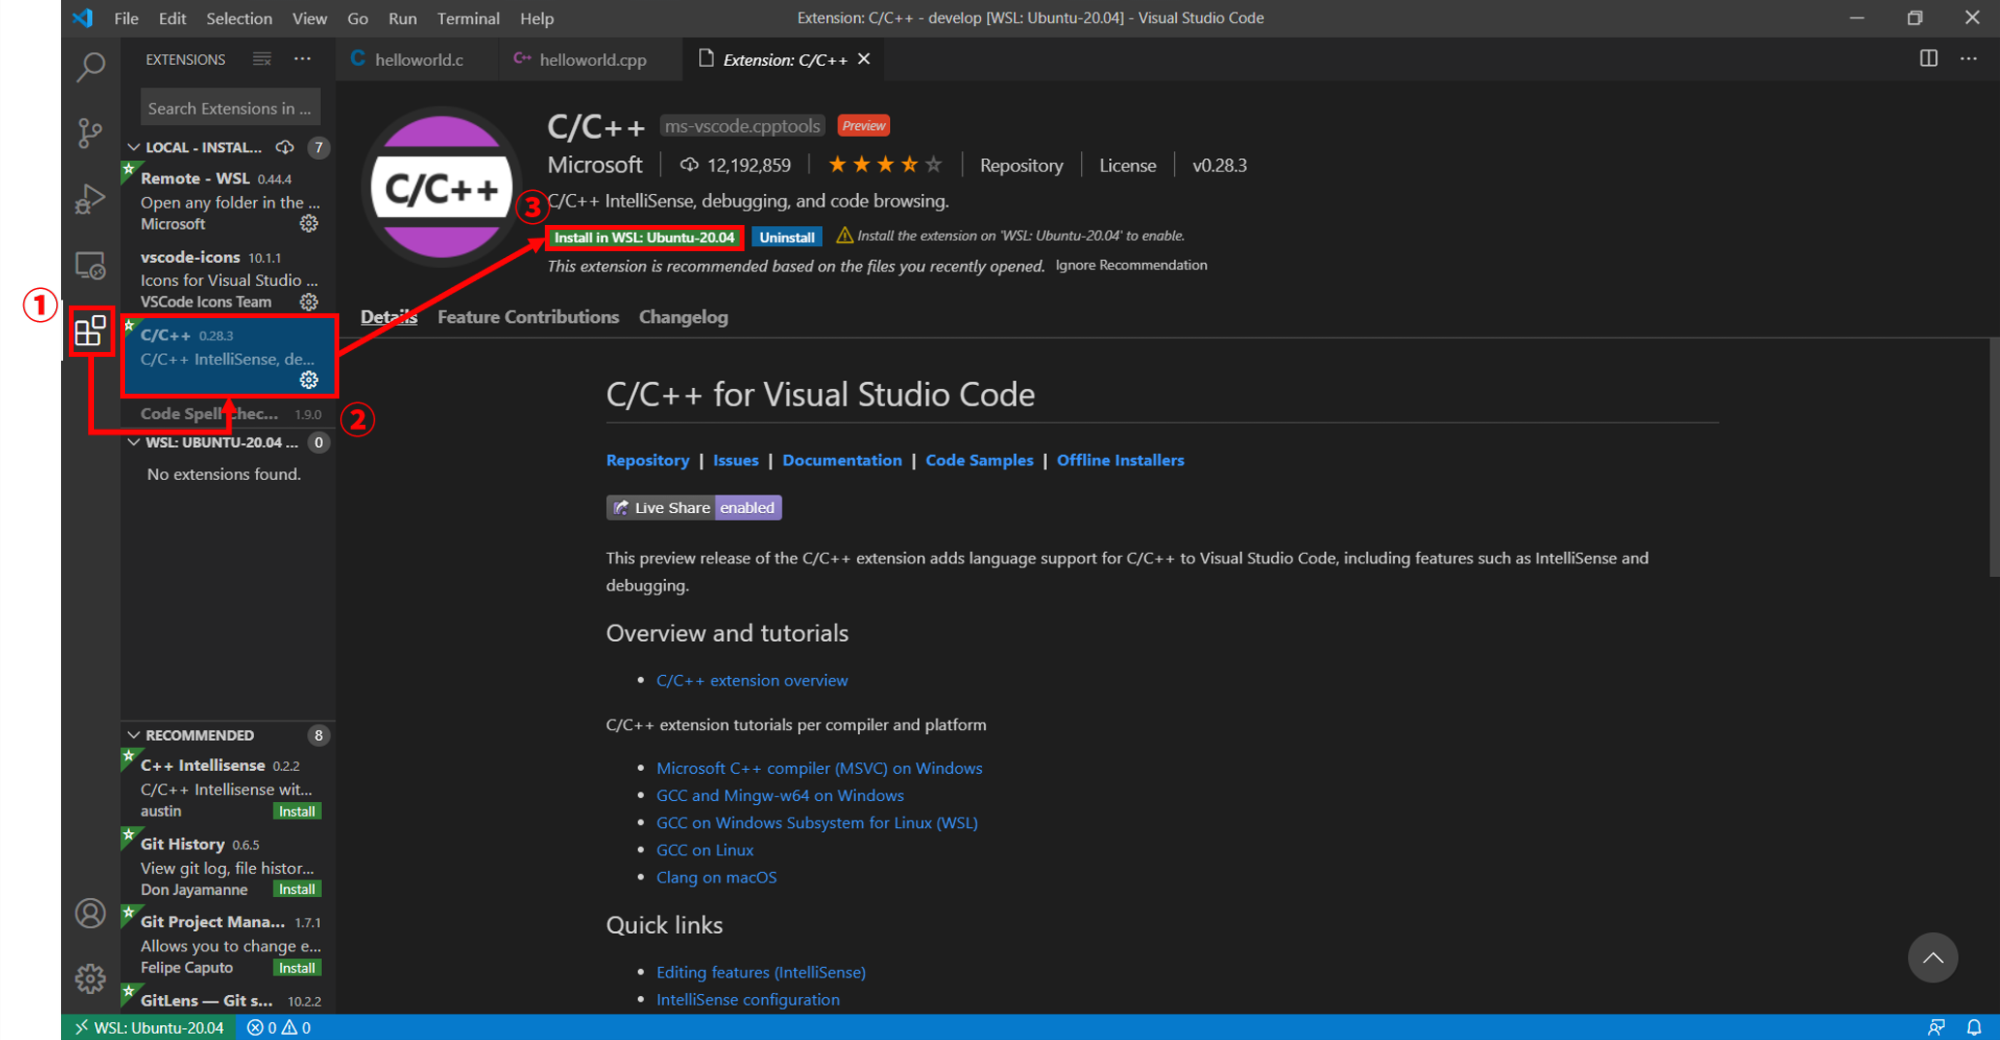Open the Extensions view icon
The width and height of the screenshot is (2000, 1040).
(90, 331)
